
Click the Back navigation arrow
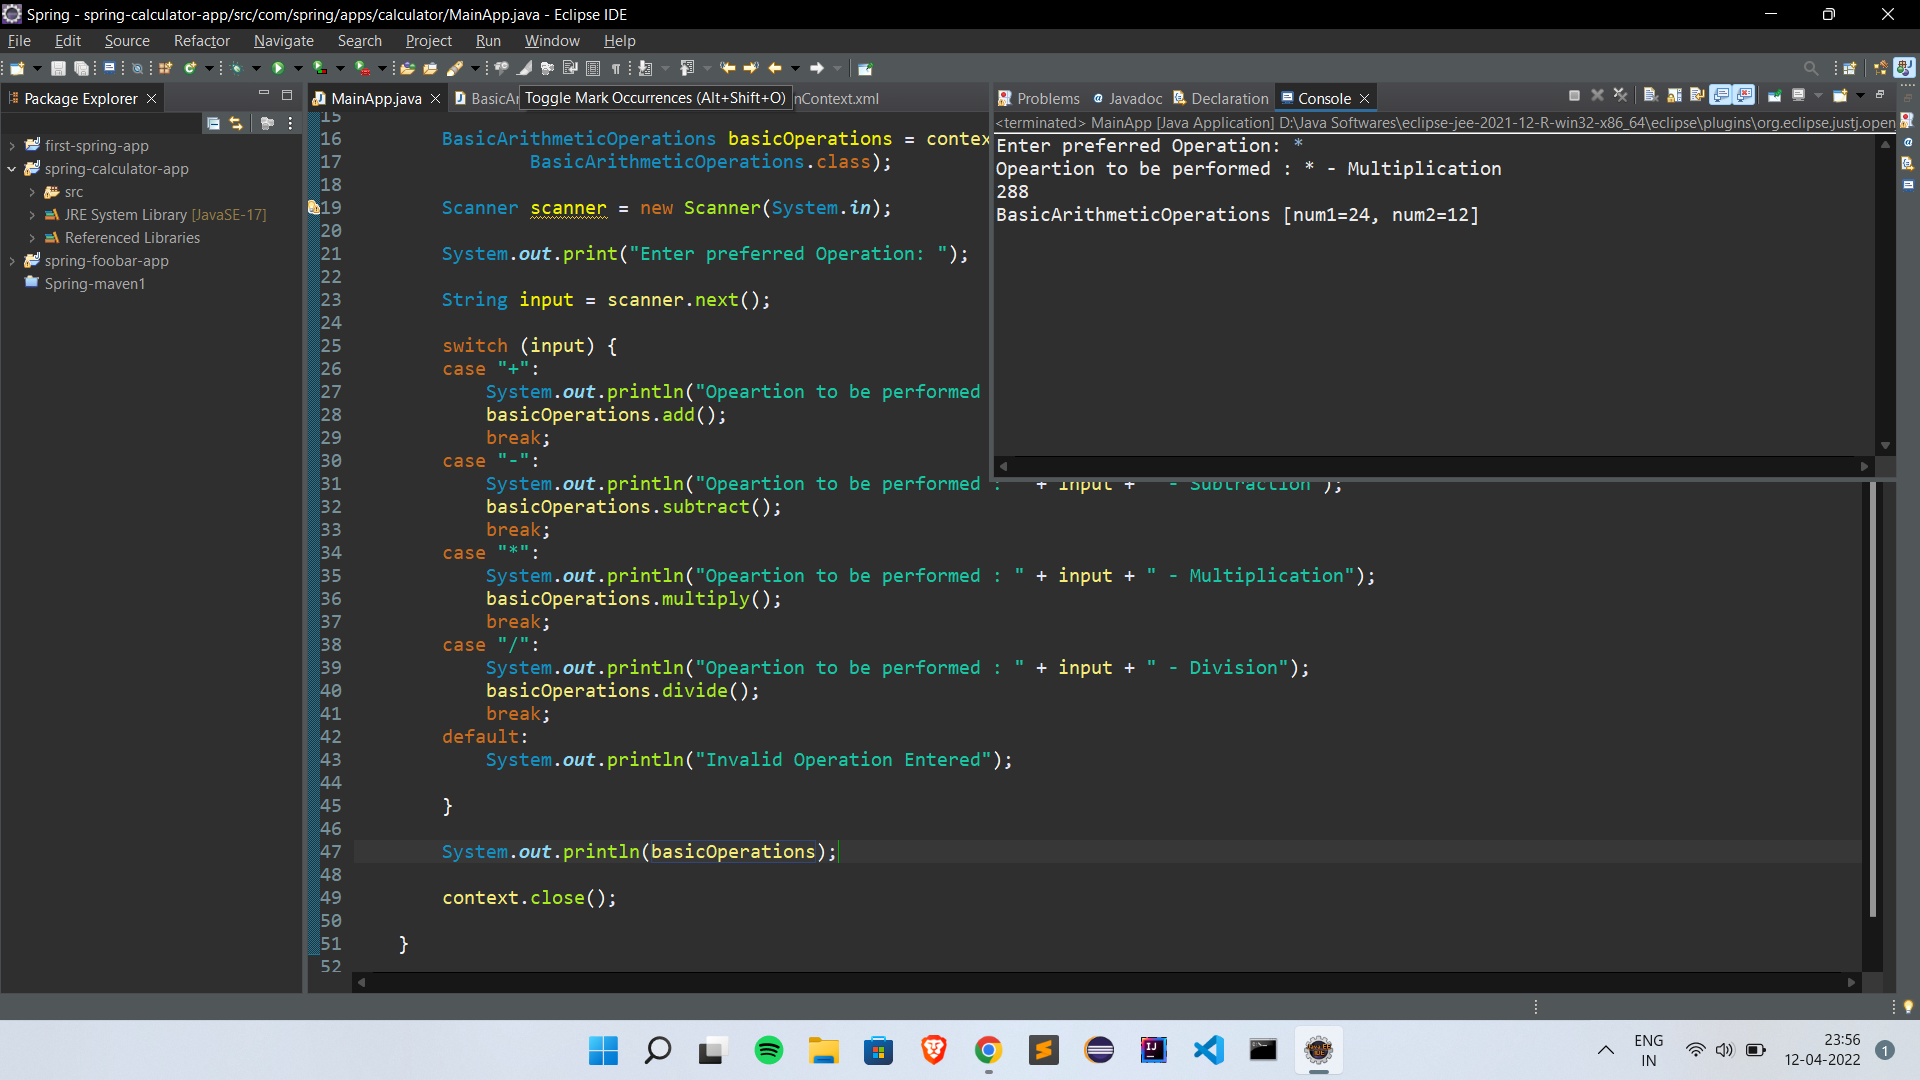tap(775, 69)
